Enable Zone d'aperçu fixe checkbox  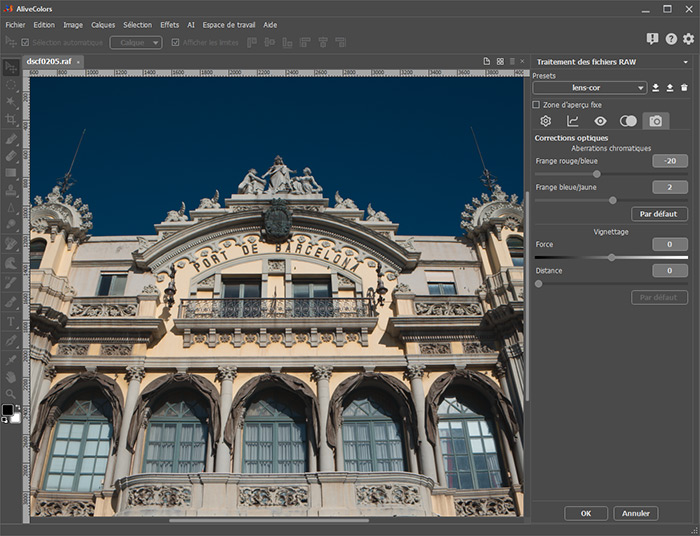tap(536, 105)
